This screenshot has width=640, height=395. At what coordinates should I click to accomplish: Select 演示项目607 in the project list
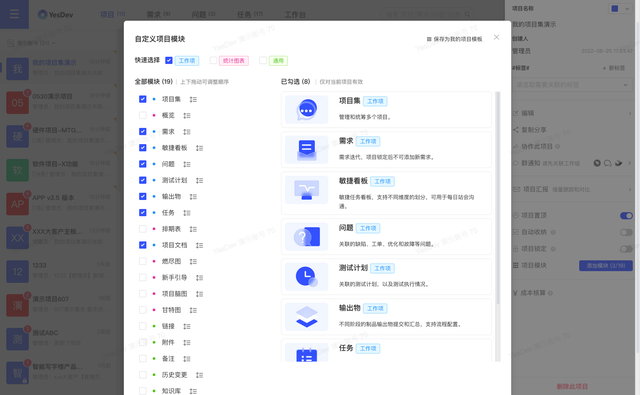point(59,305)
